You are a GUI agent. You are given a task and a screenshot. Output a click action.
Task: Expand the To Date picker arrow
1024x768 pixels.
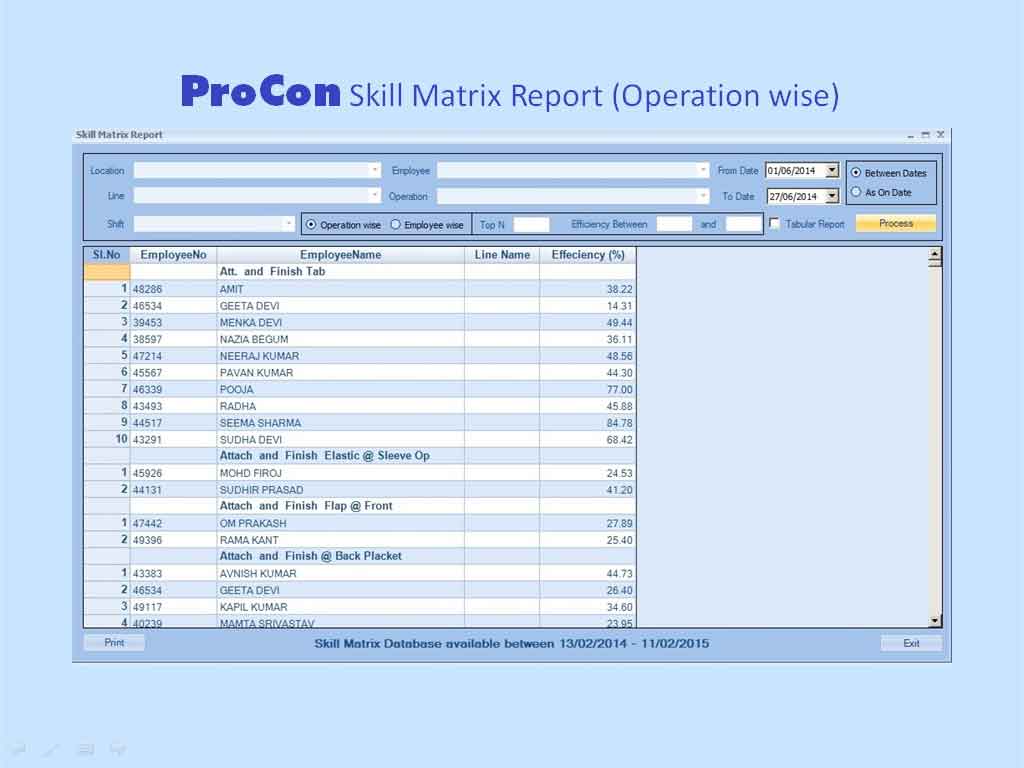[x=832, y=196]
